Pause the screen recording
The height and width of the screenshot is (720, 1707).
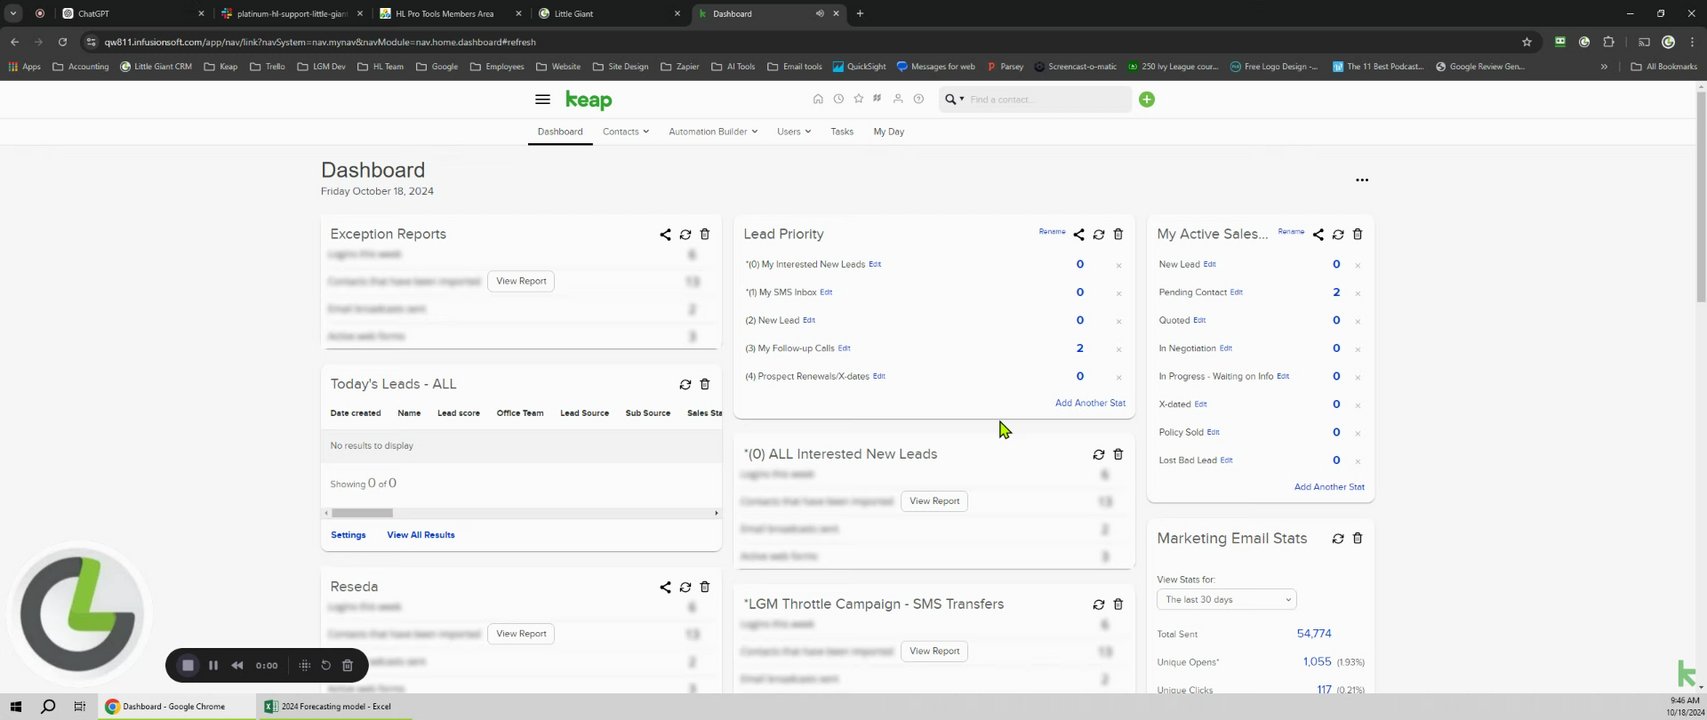click(213, 665)
